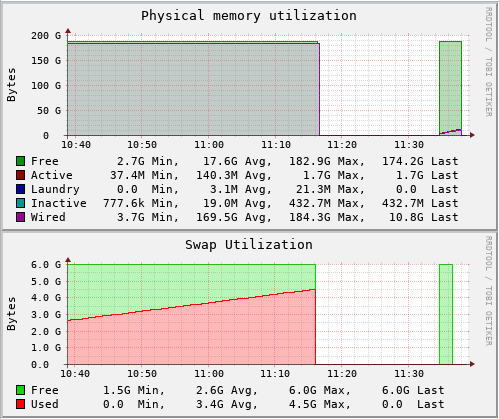Click the green Free memory legend swatch

tap(21, 161)
